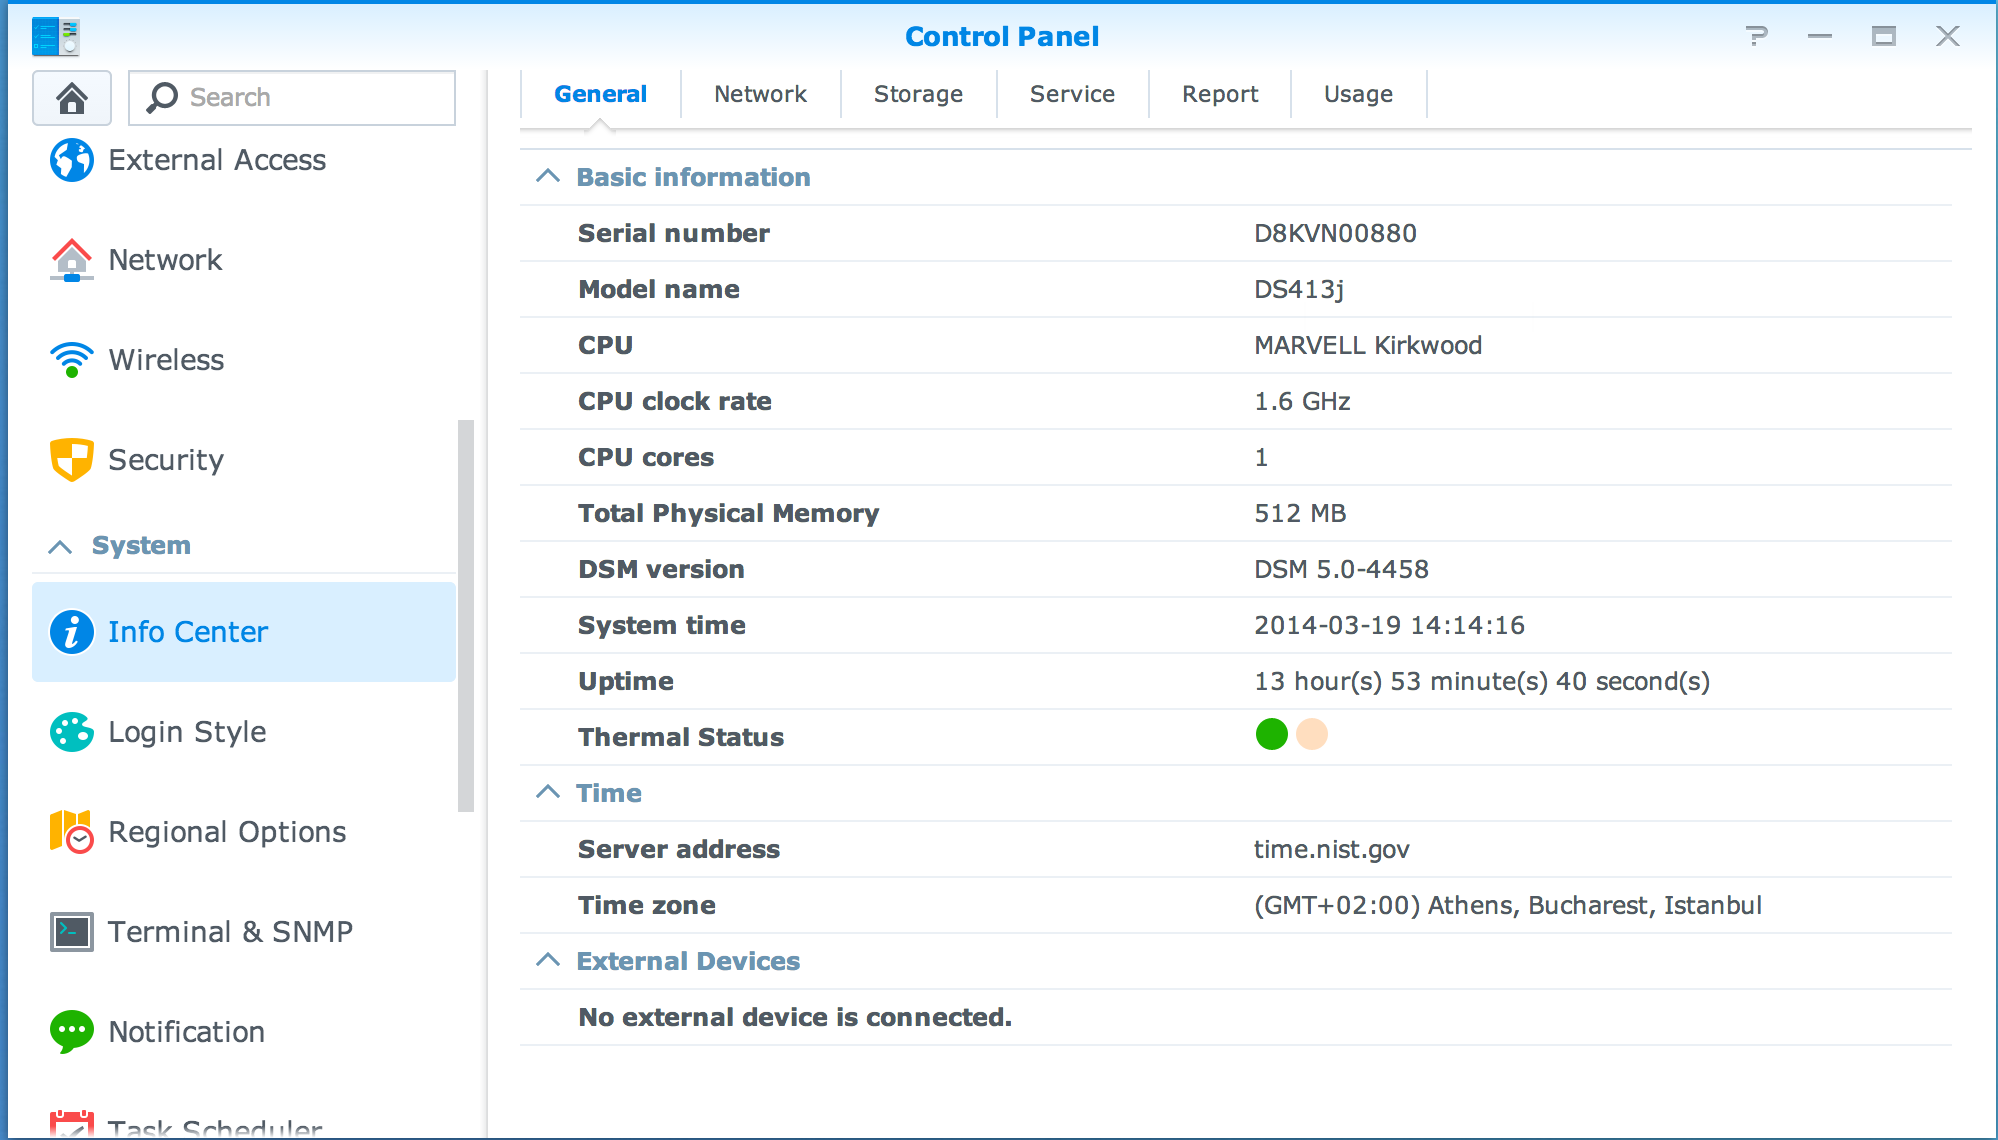
Task: Click the help question mark icon
Action: [x=1756, y=37]
